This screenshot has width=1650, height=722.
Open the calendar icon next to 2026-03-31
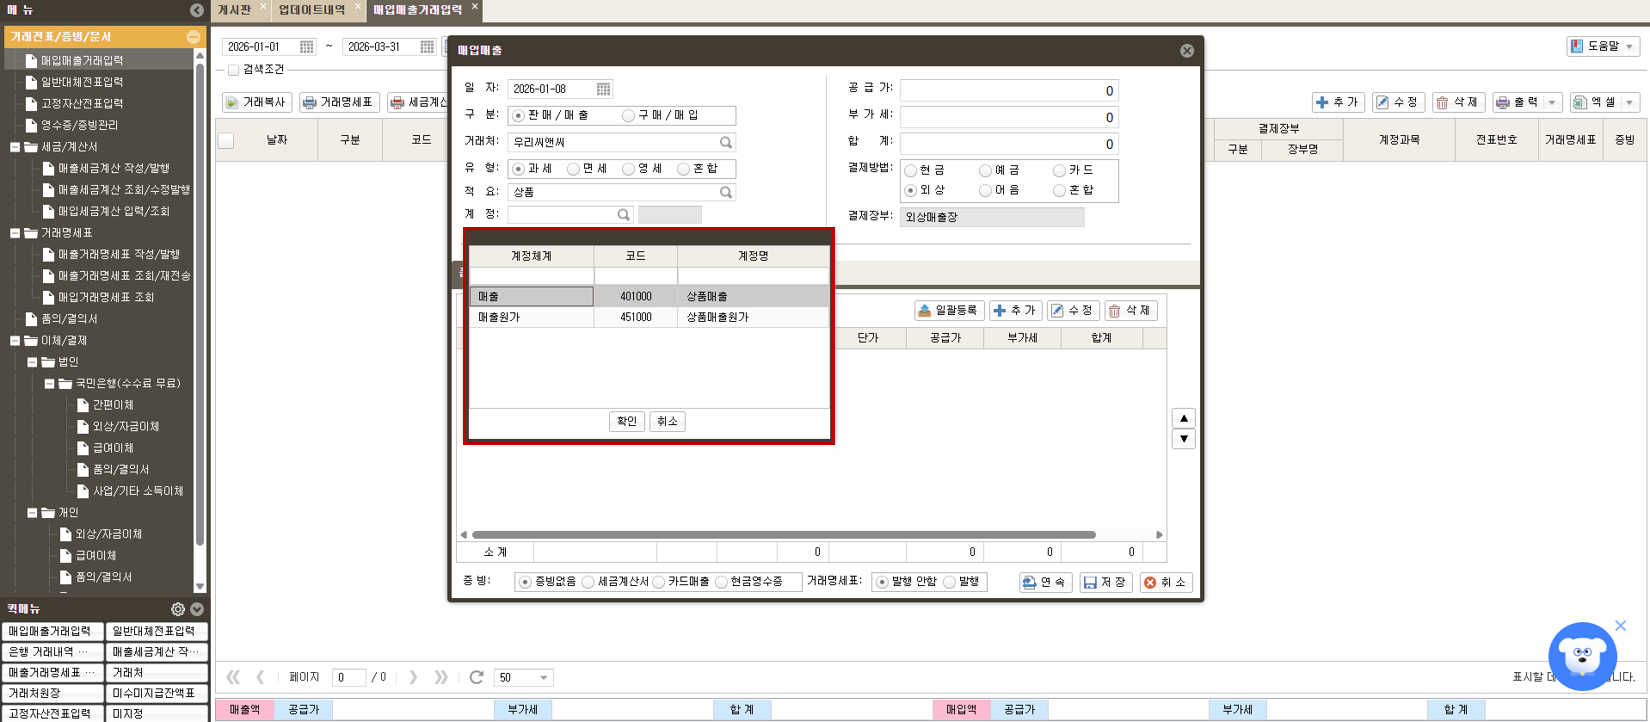(x=427, y=47)
